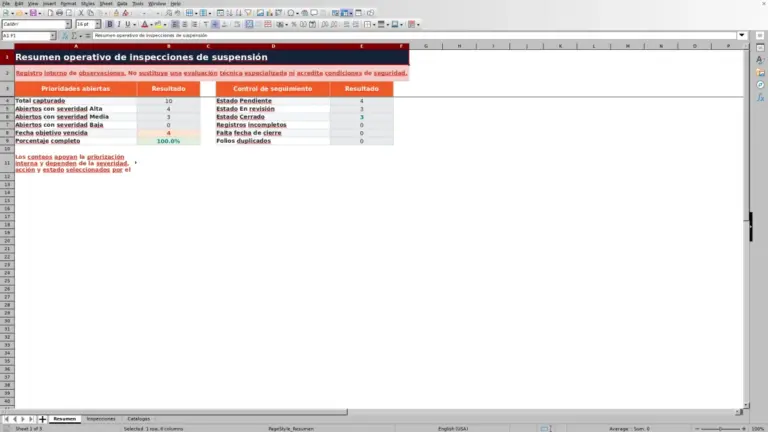
Task: Open the Gallery deck in the sidebar
Action: (760, 72)
